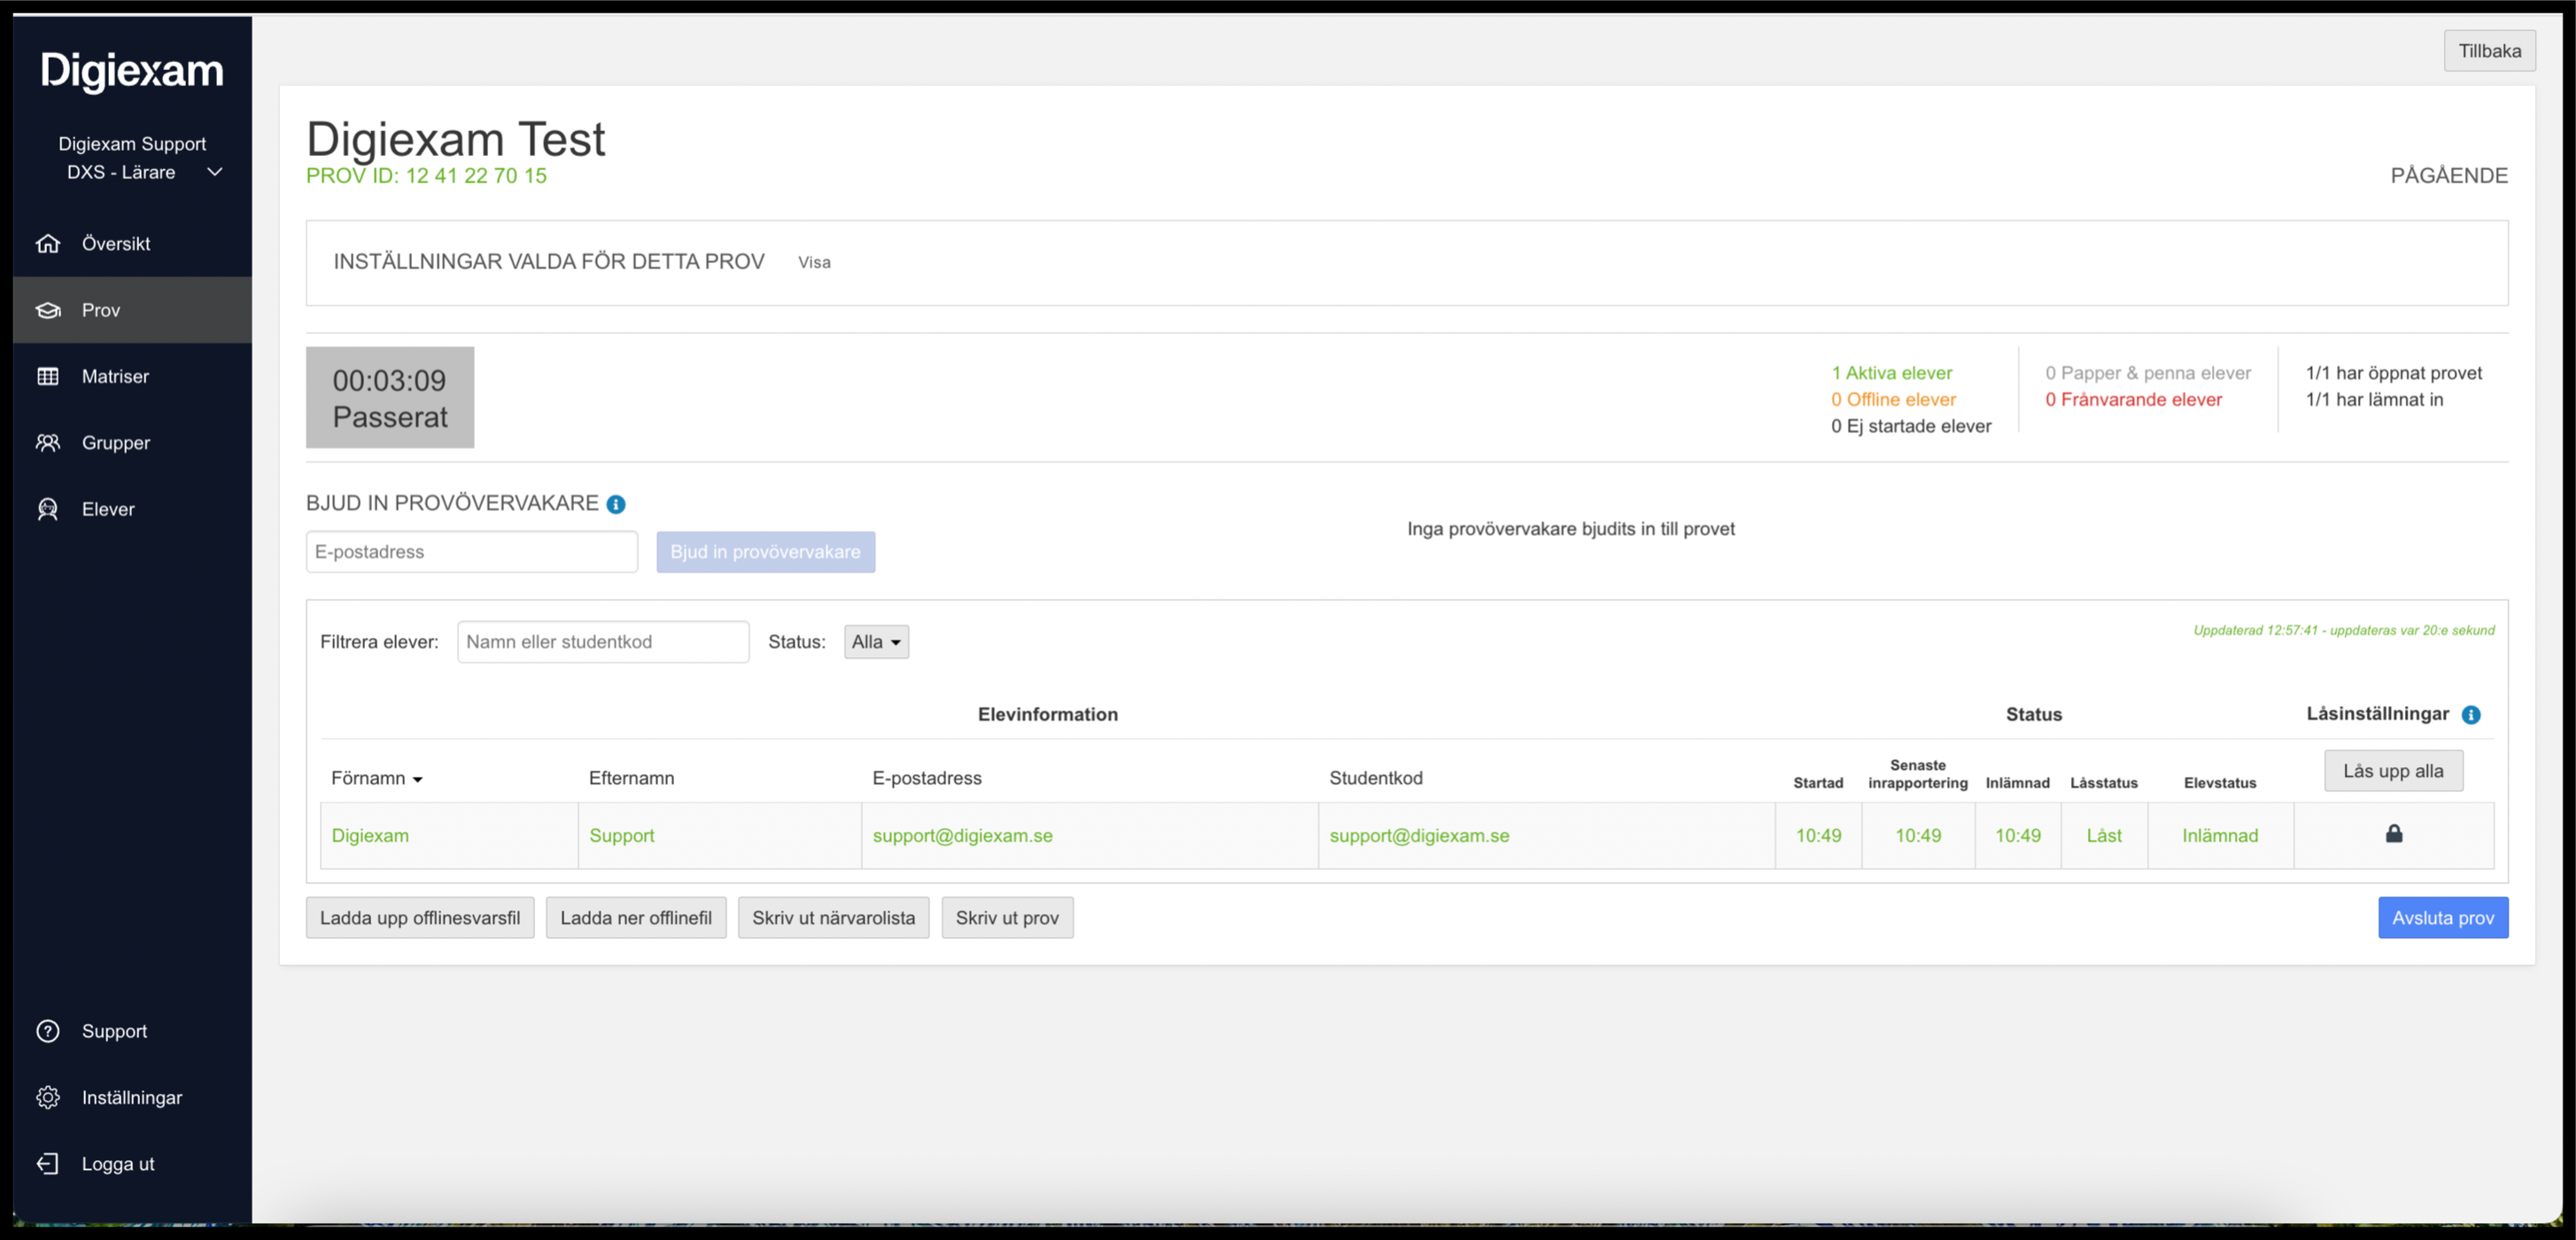The image size is (2576, 1240).
Task: Click the Support question mark icon
Action: pyautogui.click(x=48, y=1031)
